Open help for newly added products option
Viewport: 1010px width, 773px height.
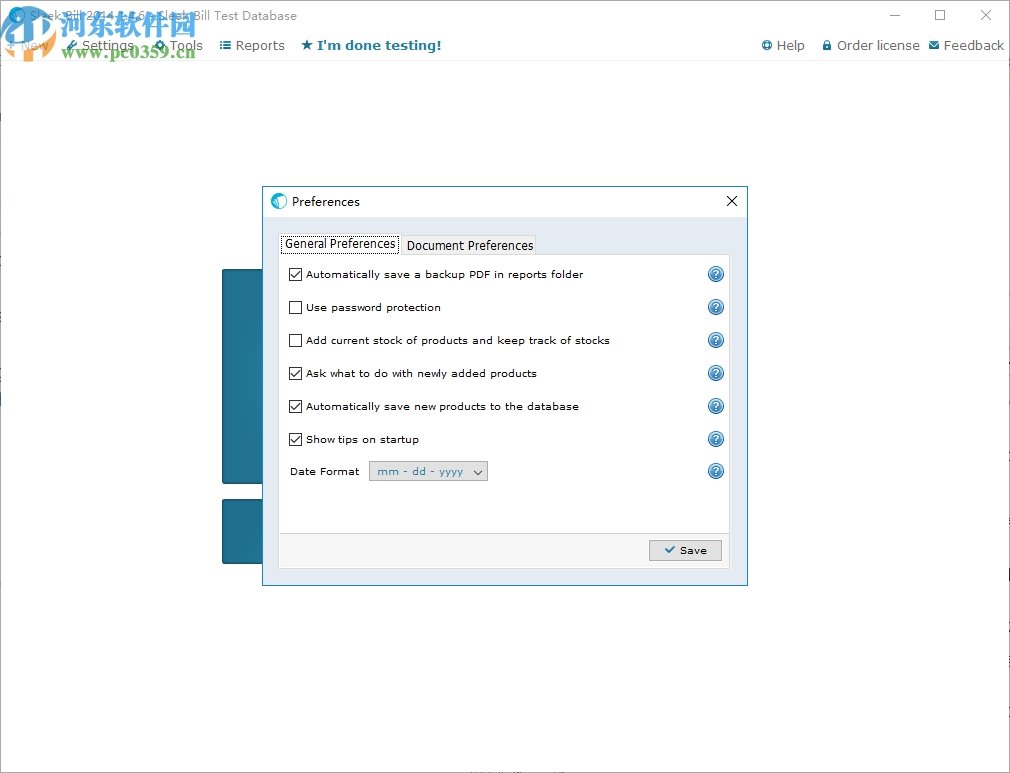pyautogui.click(x=716, y=373)
